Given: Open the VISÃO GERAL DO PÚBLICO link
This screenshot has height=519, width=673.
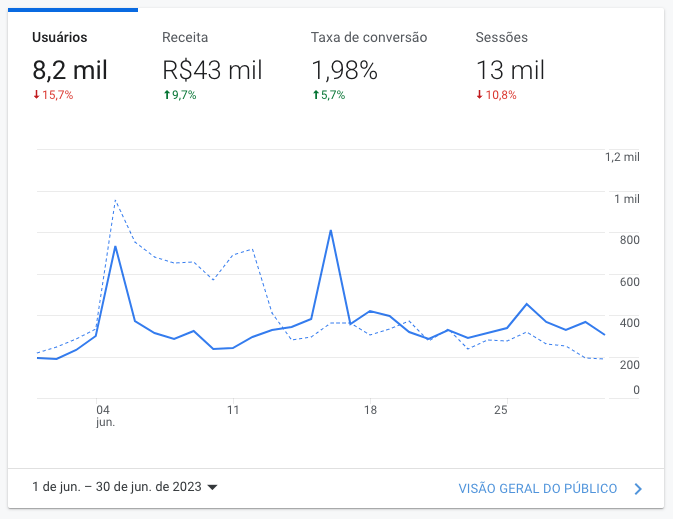Looking at the screenshot, I should point(537,489).
